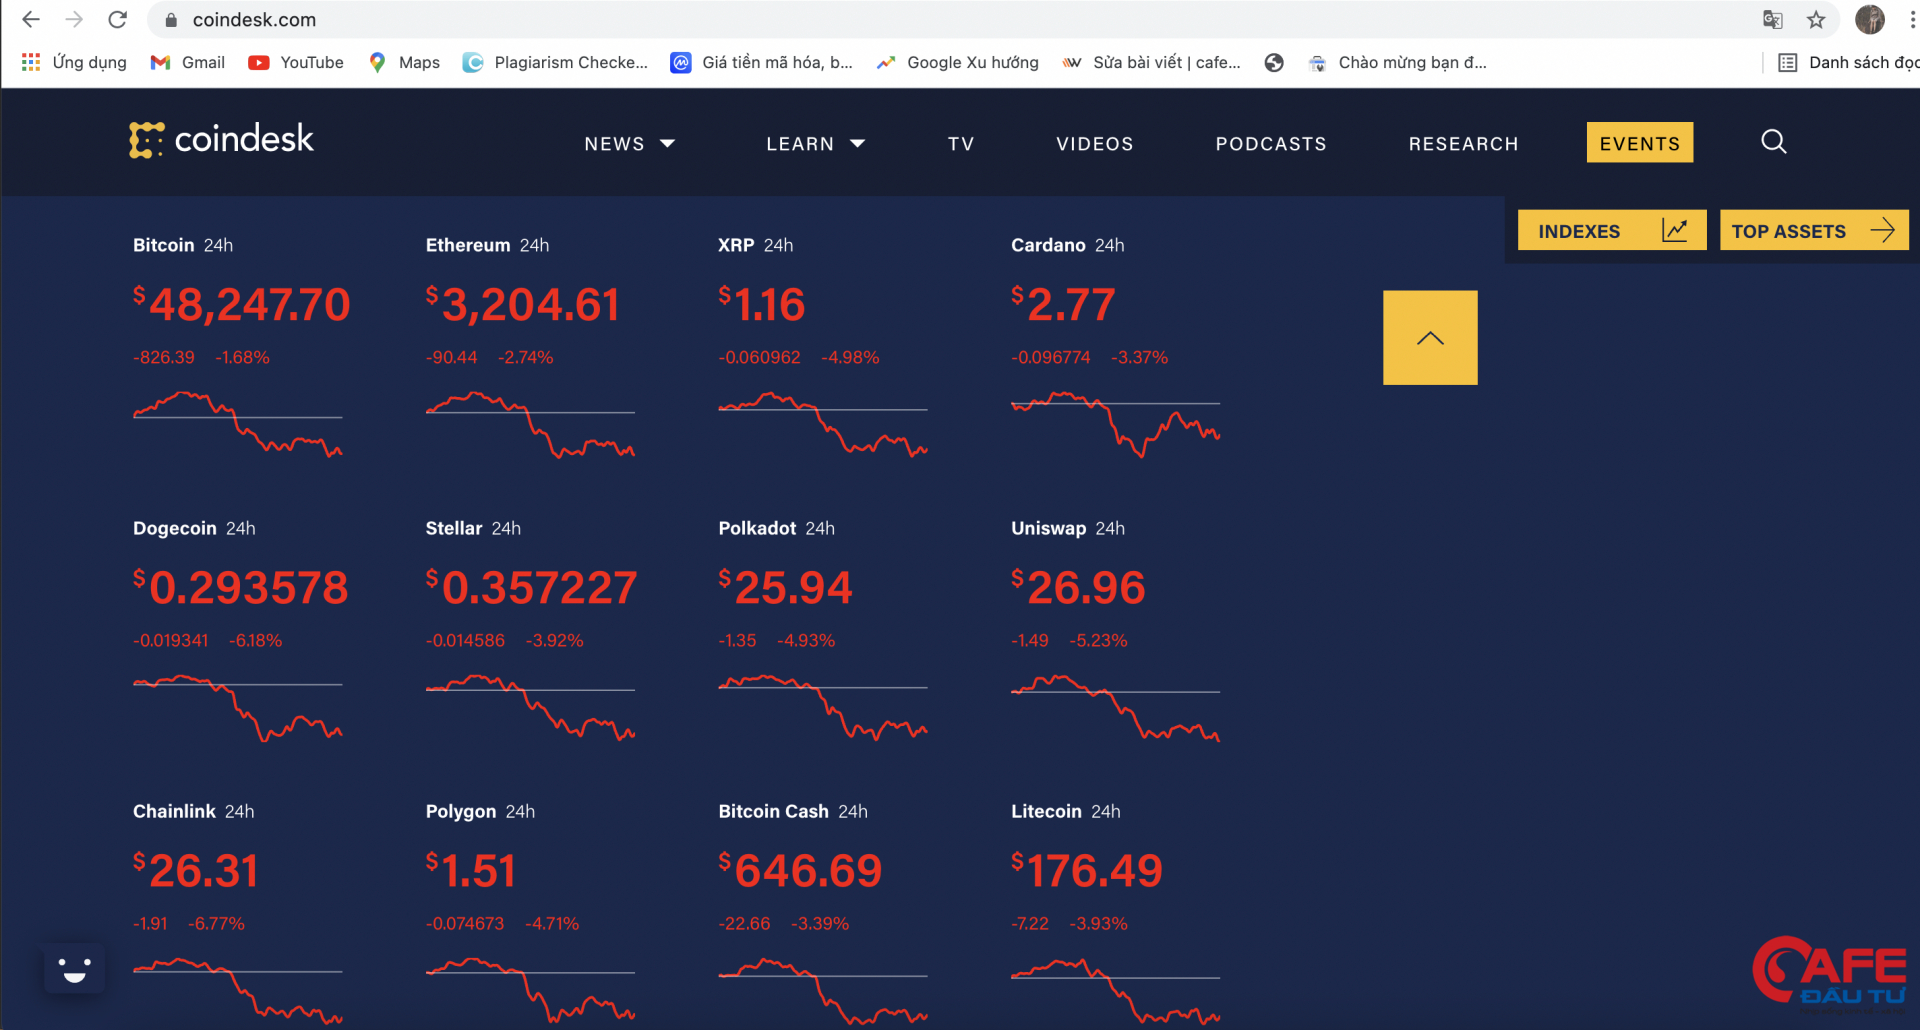1920x1030 pixels.
Task: Click the browser forward arrow
Action: tap(74, 19)
